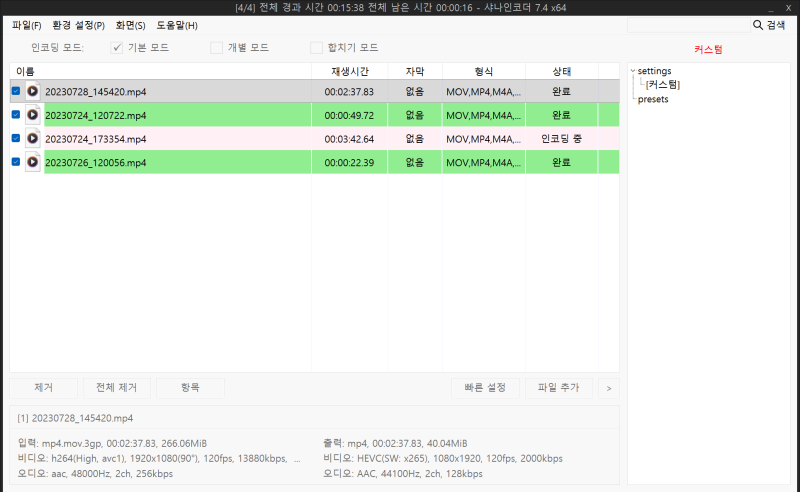The image size is (800, 492).
Task: Click the 제거 button
Action: click(44, 388)
